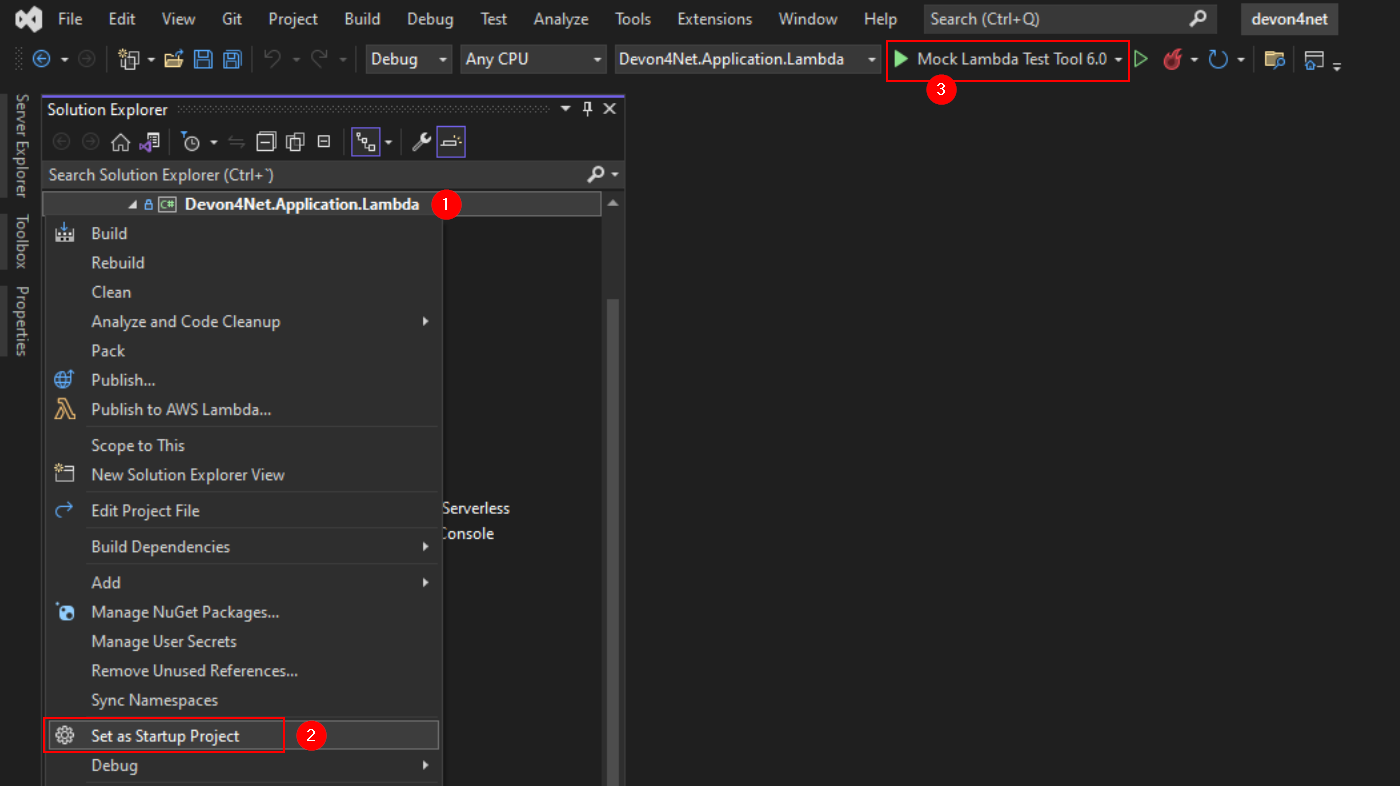This screenshot has height=786, width=1400.
Task: Click the Hot Reload flame icon
Action: [1172, 60]
